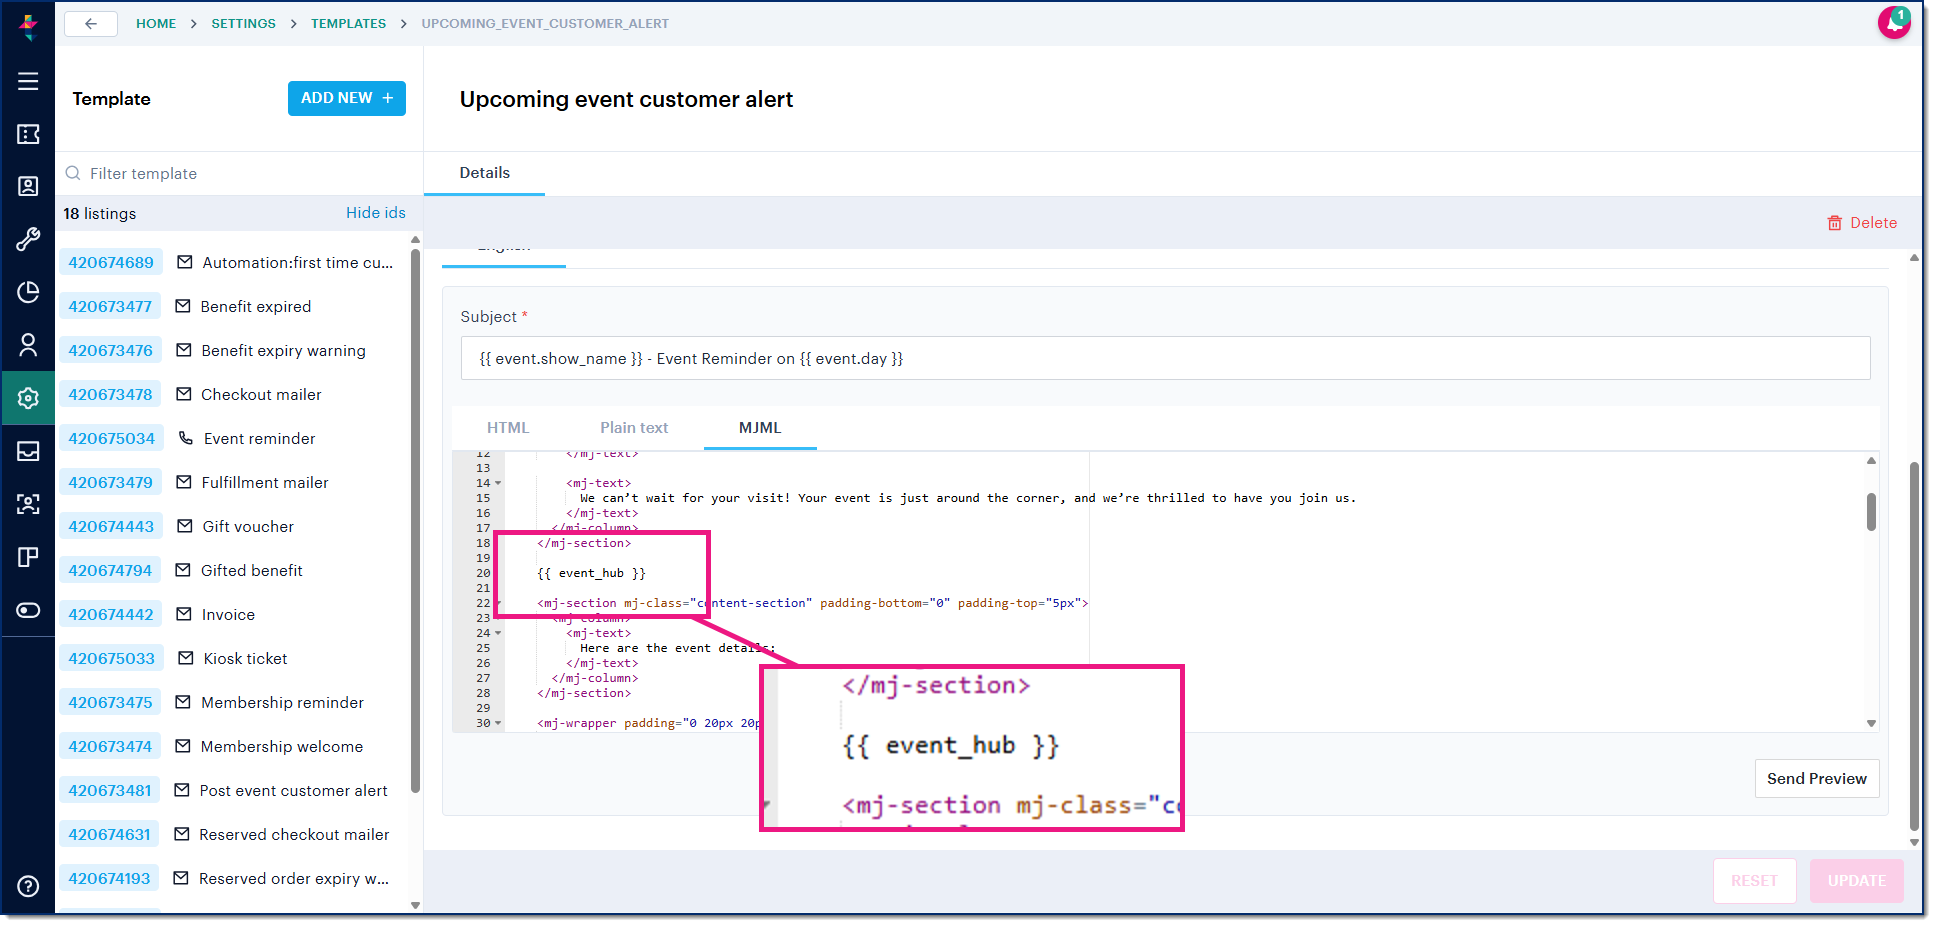Open Fulfillment mailer template
The width and height of the screenshot is (1934, 925).
click(265, 482)
